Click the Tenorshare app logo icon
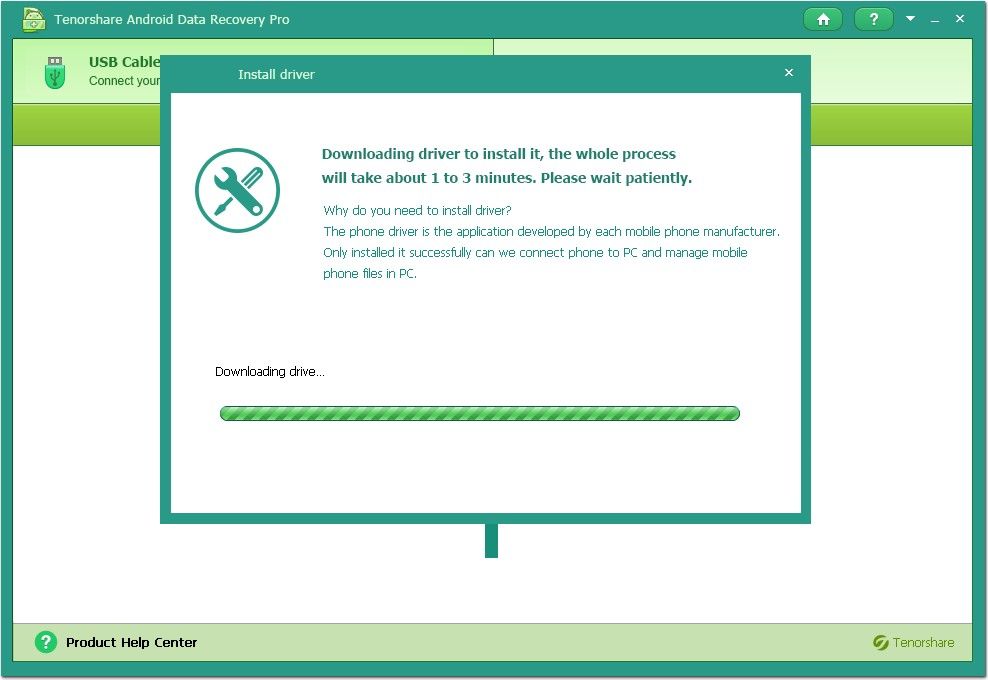 click(34, 20)
